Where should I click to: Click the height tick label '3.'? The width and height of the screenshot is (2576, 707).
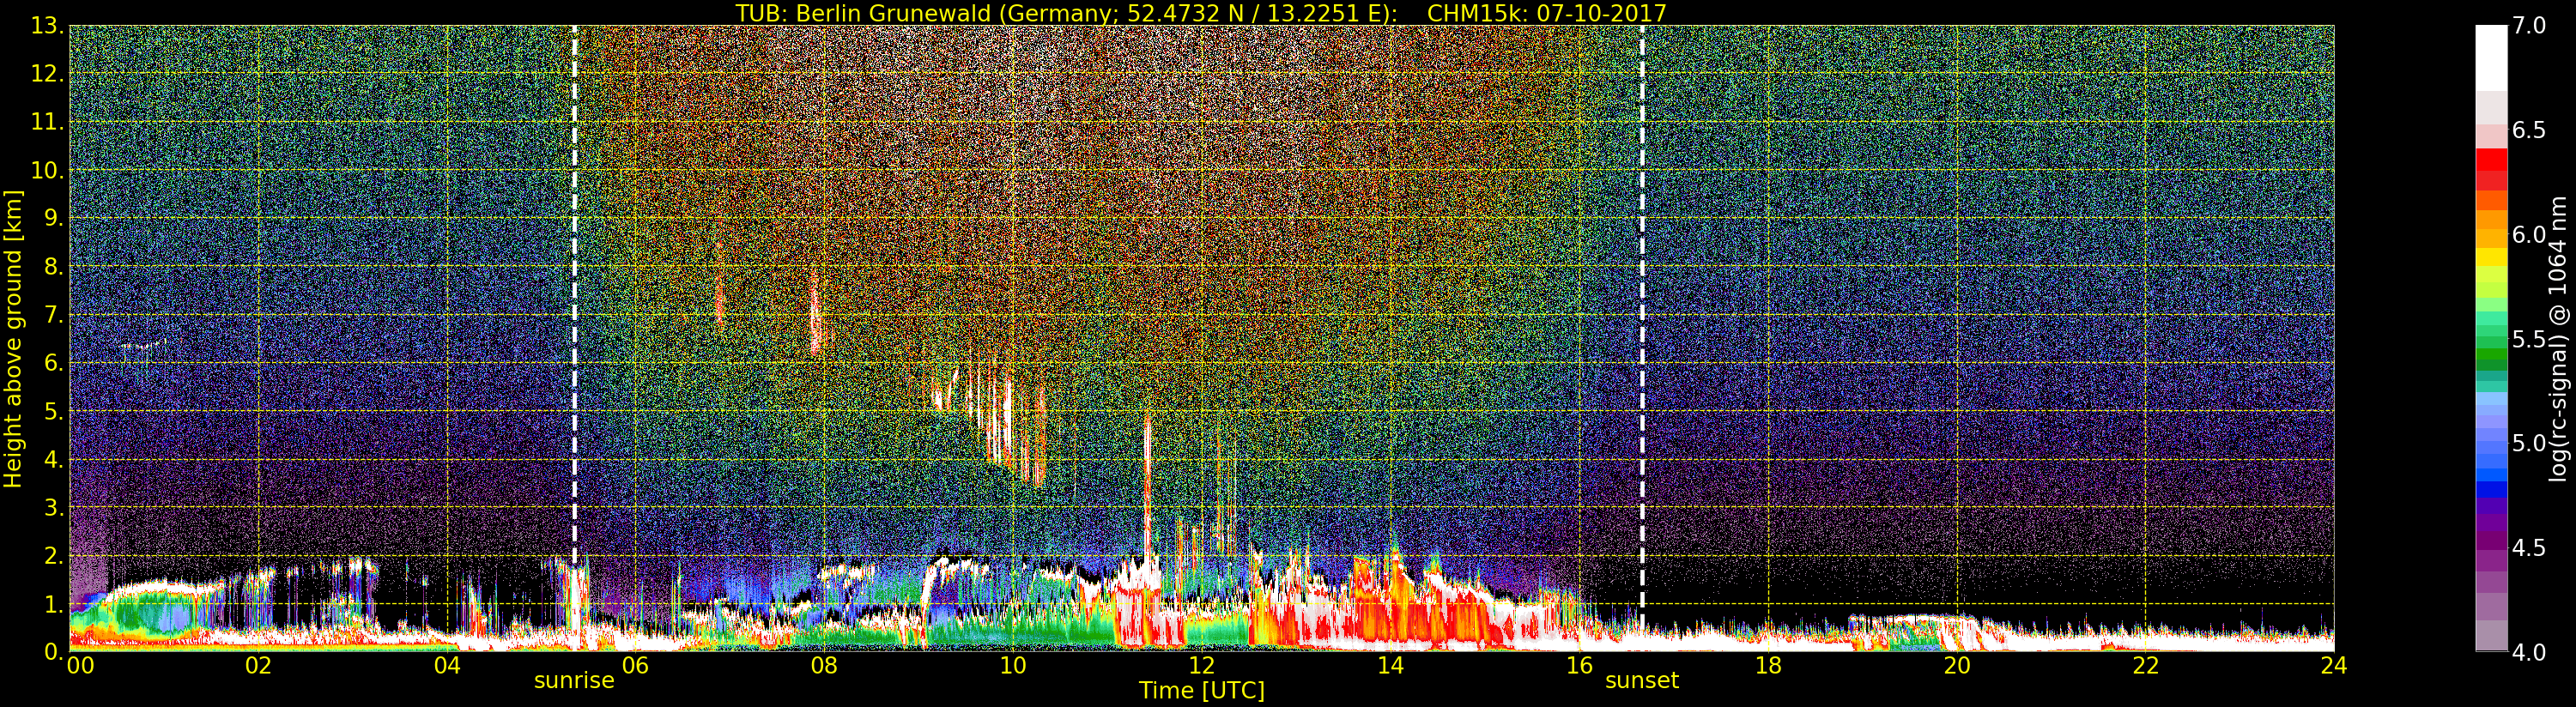tap(53, 507)
